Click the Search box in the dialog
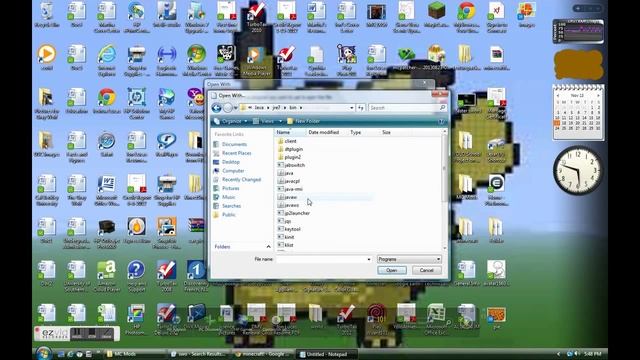Image resolution: width=640 pixels, height=360 pixels. pos(407,108)
